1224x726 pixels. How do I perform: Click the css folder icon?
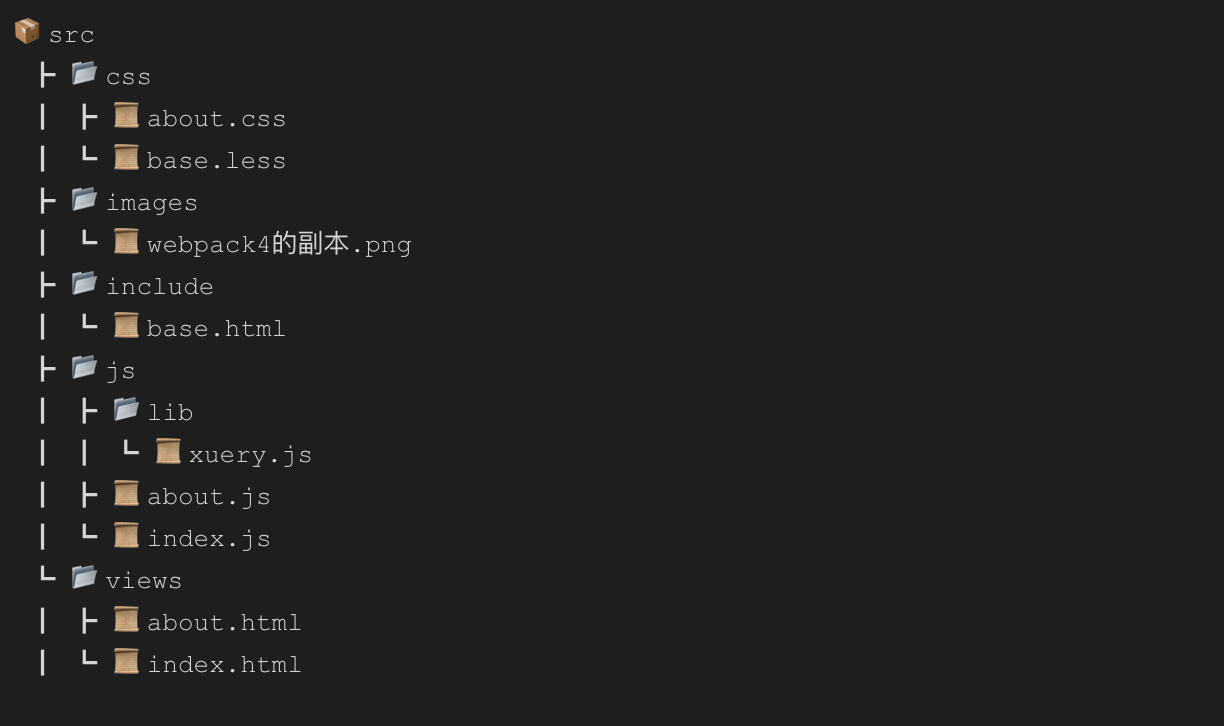[84, 74]
